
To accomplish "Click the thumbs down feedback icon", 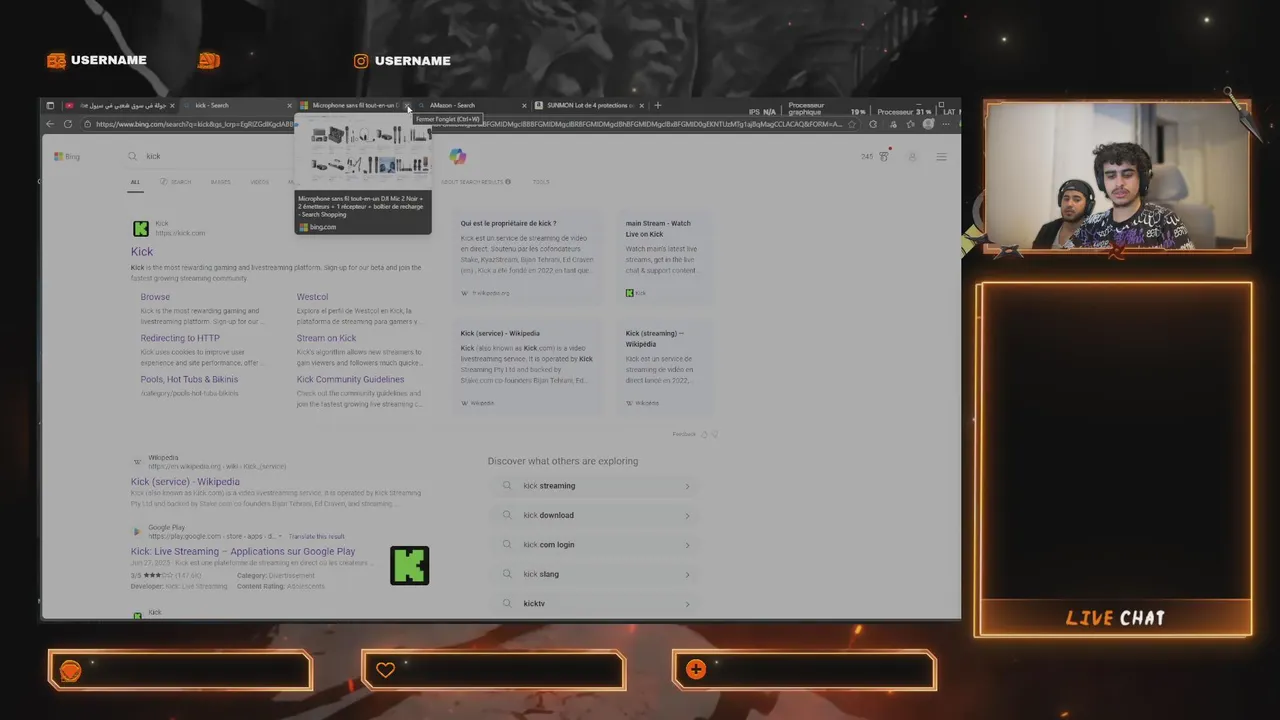I will pyautogui.click(x=714, y=434).
